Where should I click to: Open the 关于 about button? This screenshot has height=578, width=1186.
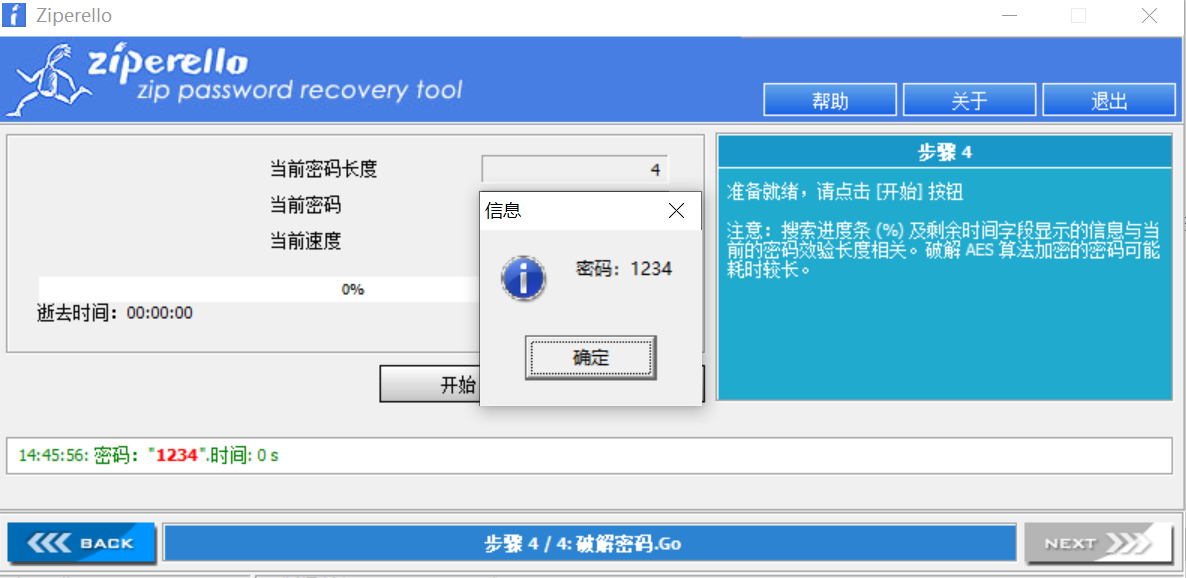click(x=969, y=101)
